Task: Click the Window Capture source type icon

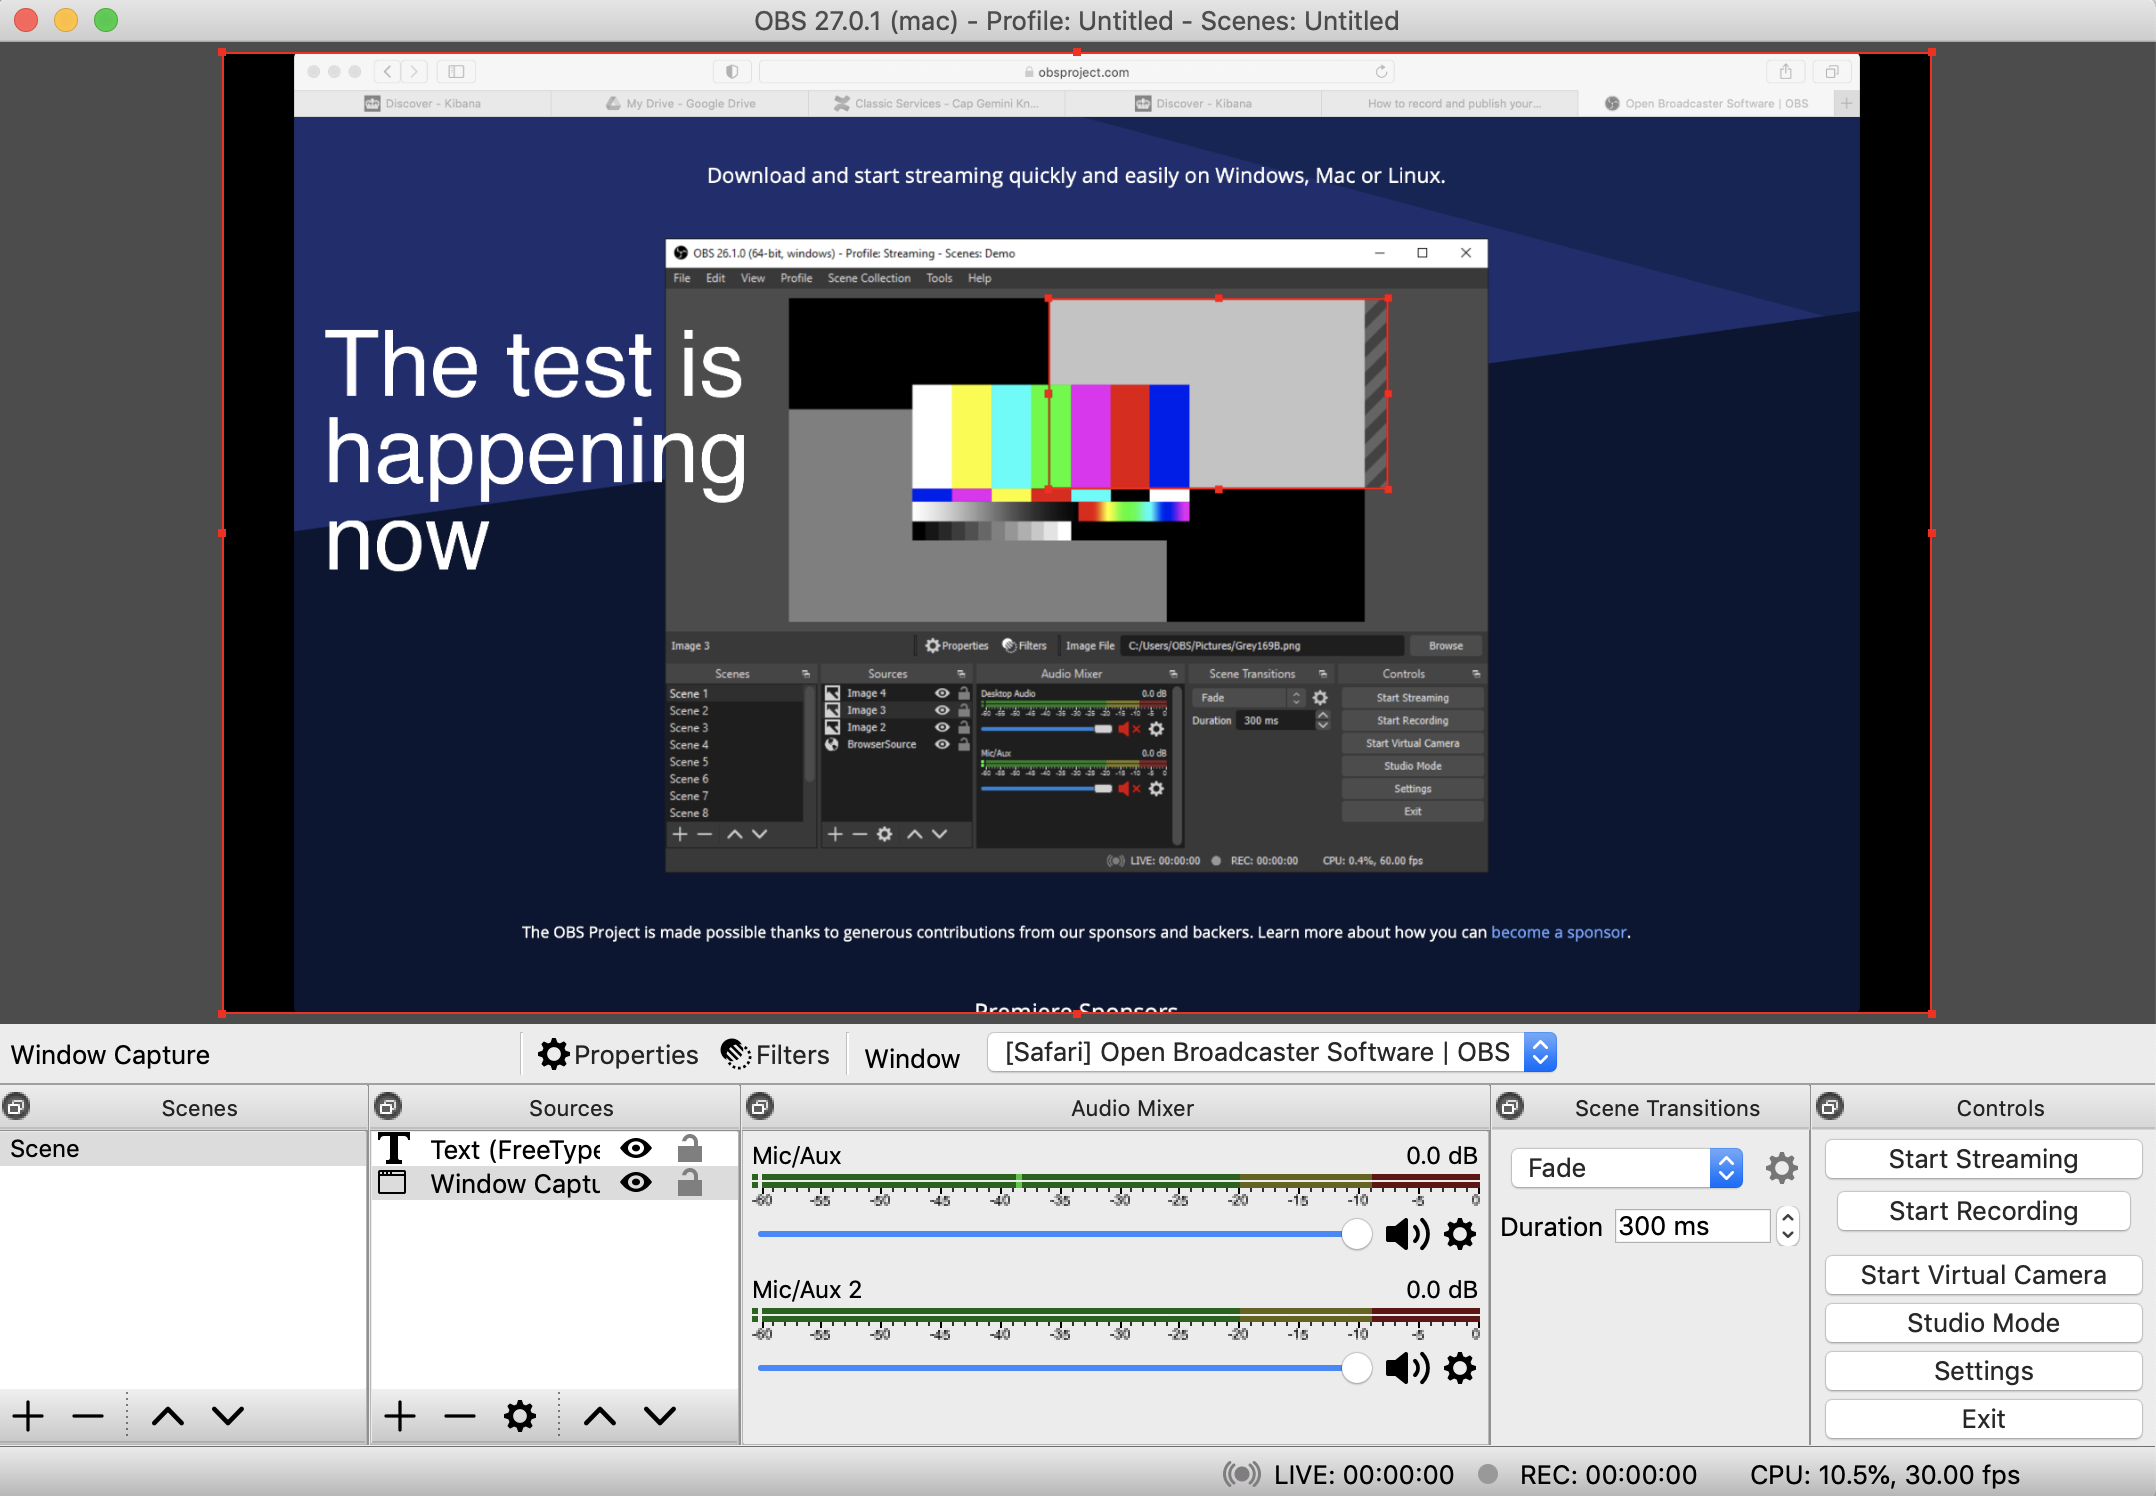Action: [392, 1183]
